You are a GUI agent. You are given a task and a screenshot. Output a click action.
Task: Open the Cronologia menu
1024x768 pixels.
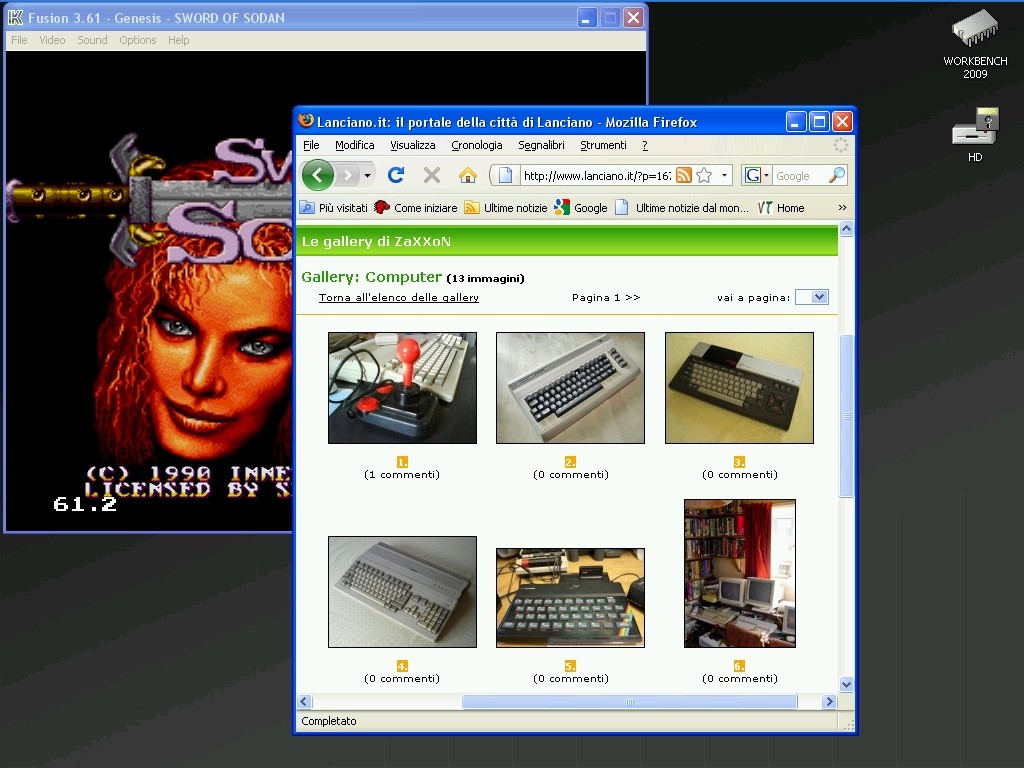click(x=477, y=145)
